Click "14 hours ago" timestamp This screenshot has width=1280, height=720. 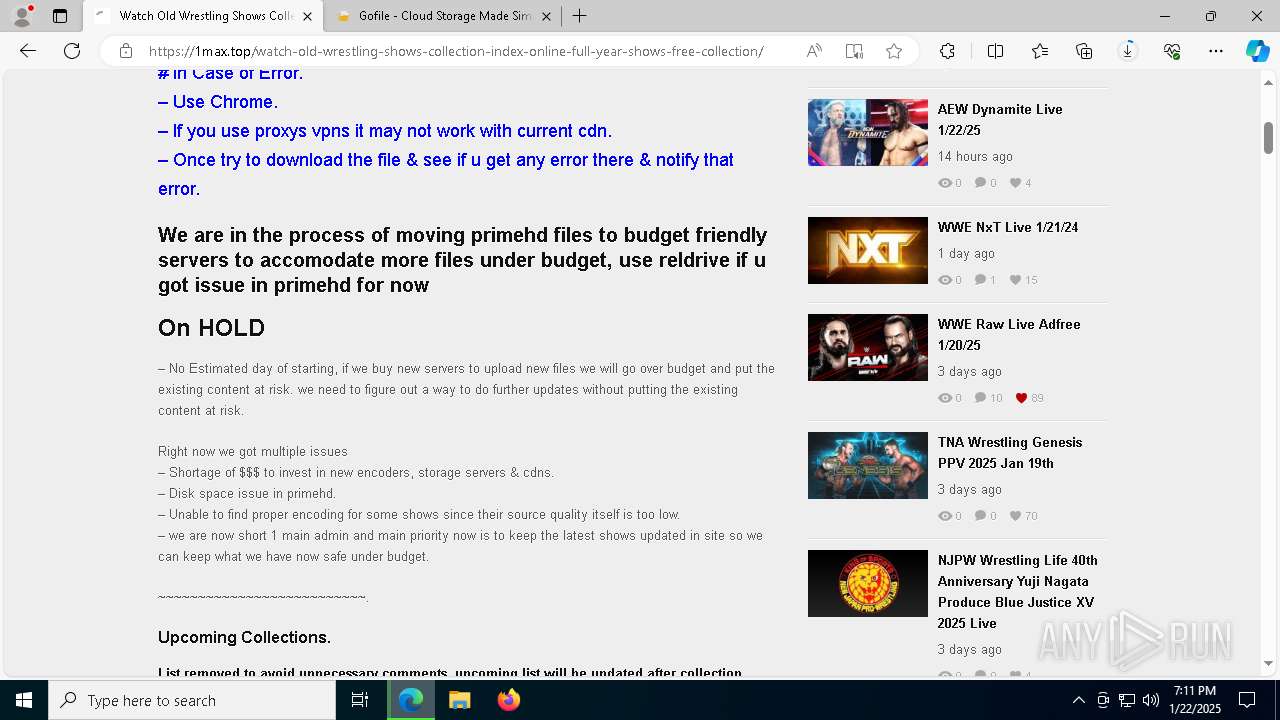pyautogui.click(x=975, y=156)
